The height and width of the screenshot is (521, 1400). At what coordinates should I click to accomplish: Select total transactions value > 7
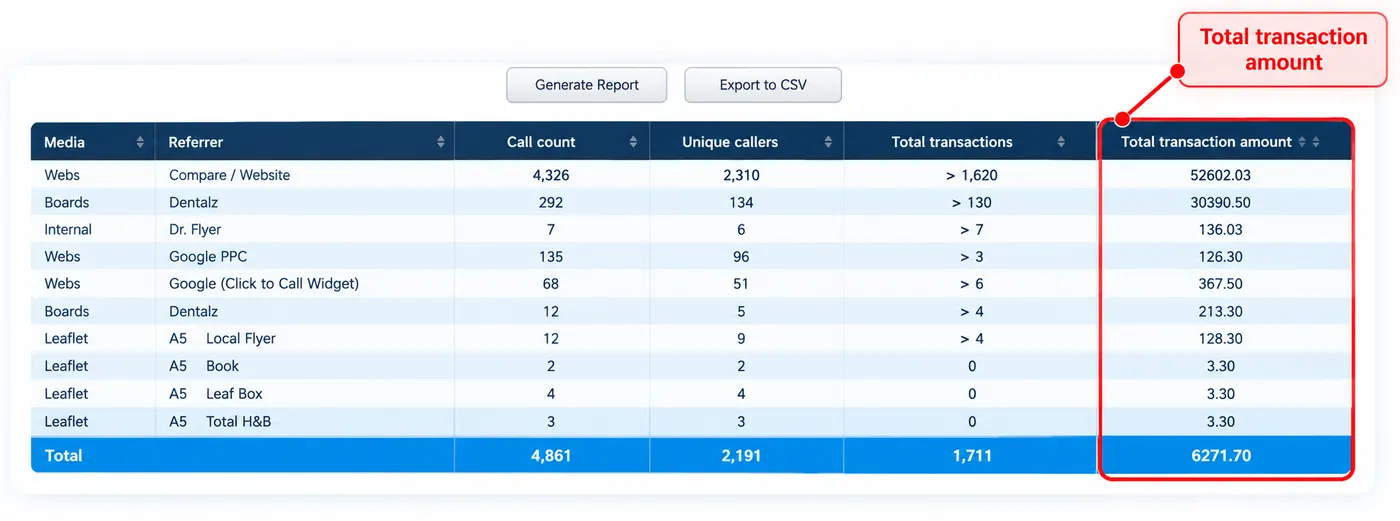point(971,229)
